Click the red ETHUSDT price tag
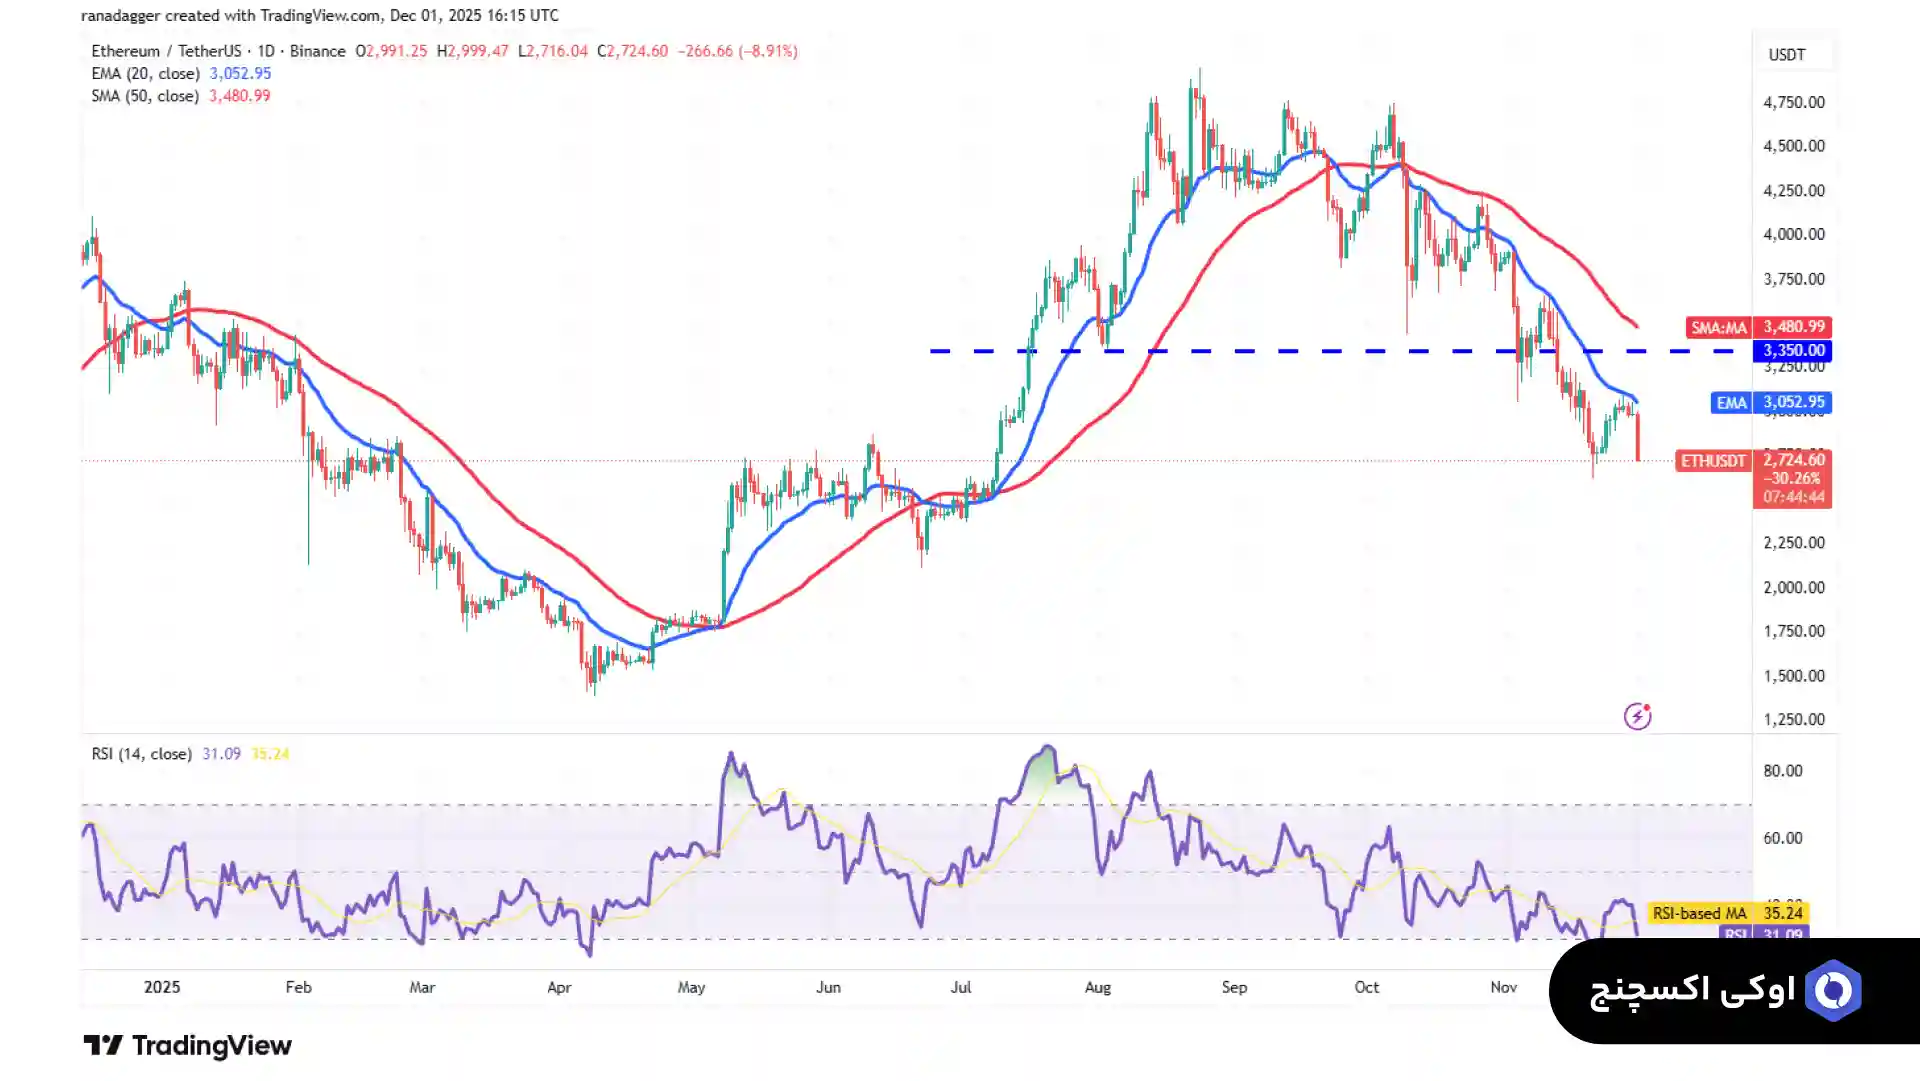Viewport: 1920px width, 1081px height. point(1712,461)
